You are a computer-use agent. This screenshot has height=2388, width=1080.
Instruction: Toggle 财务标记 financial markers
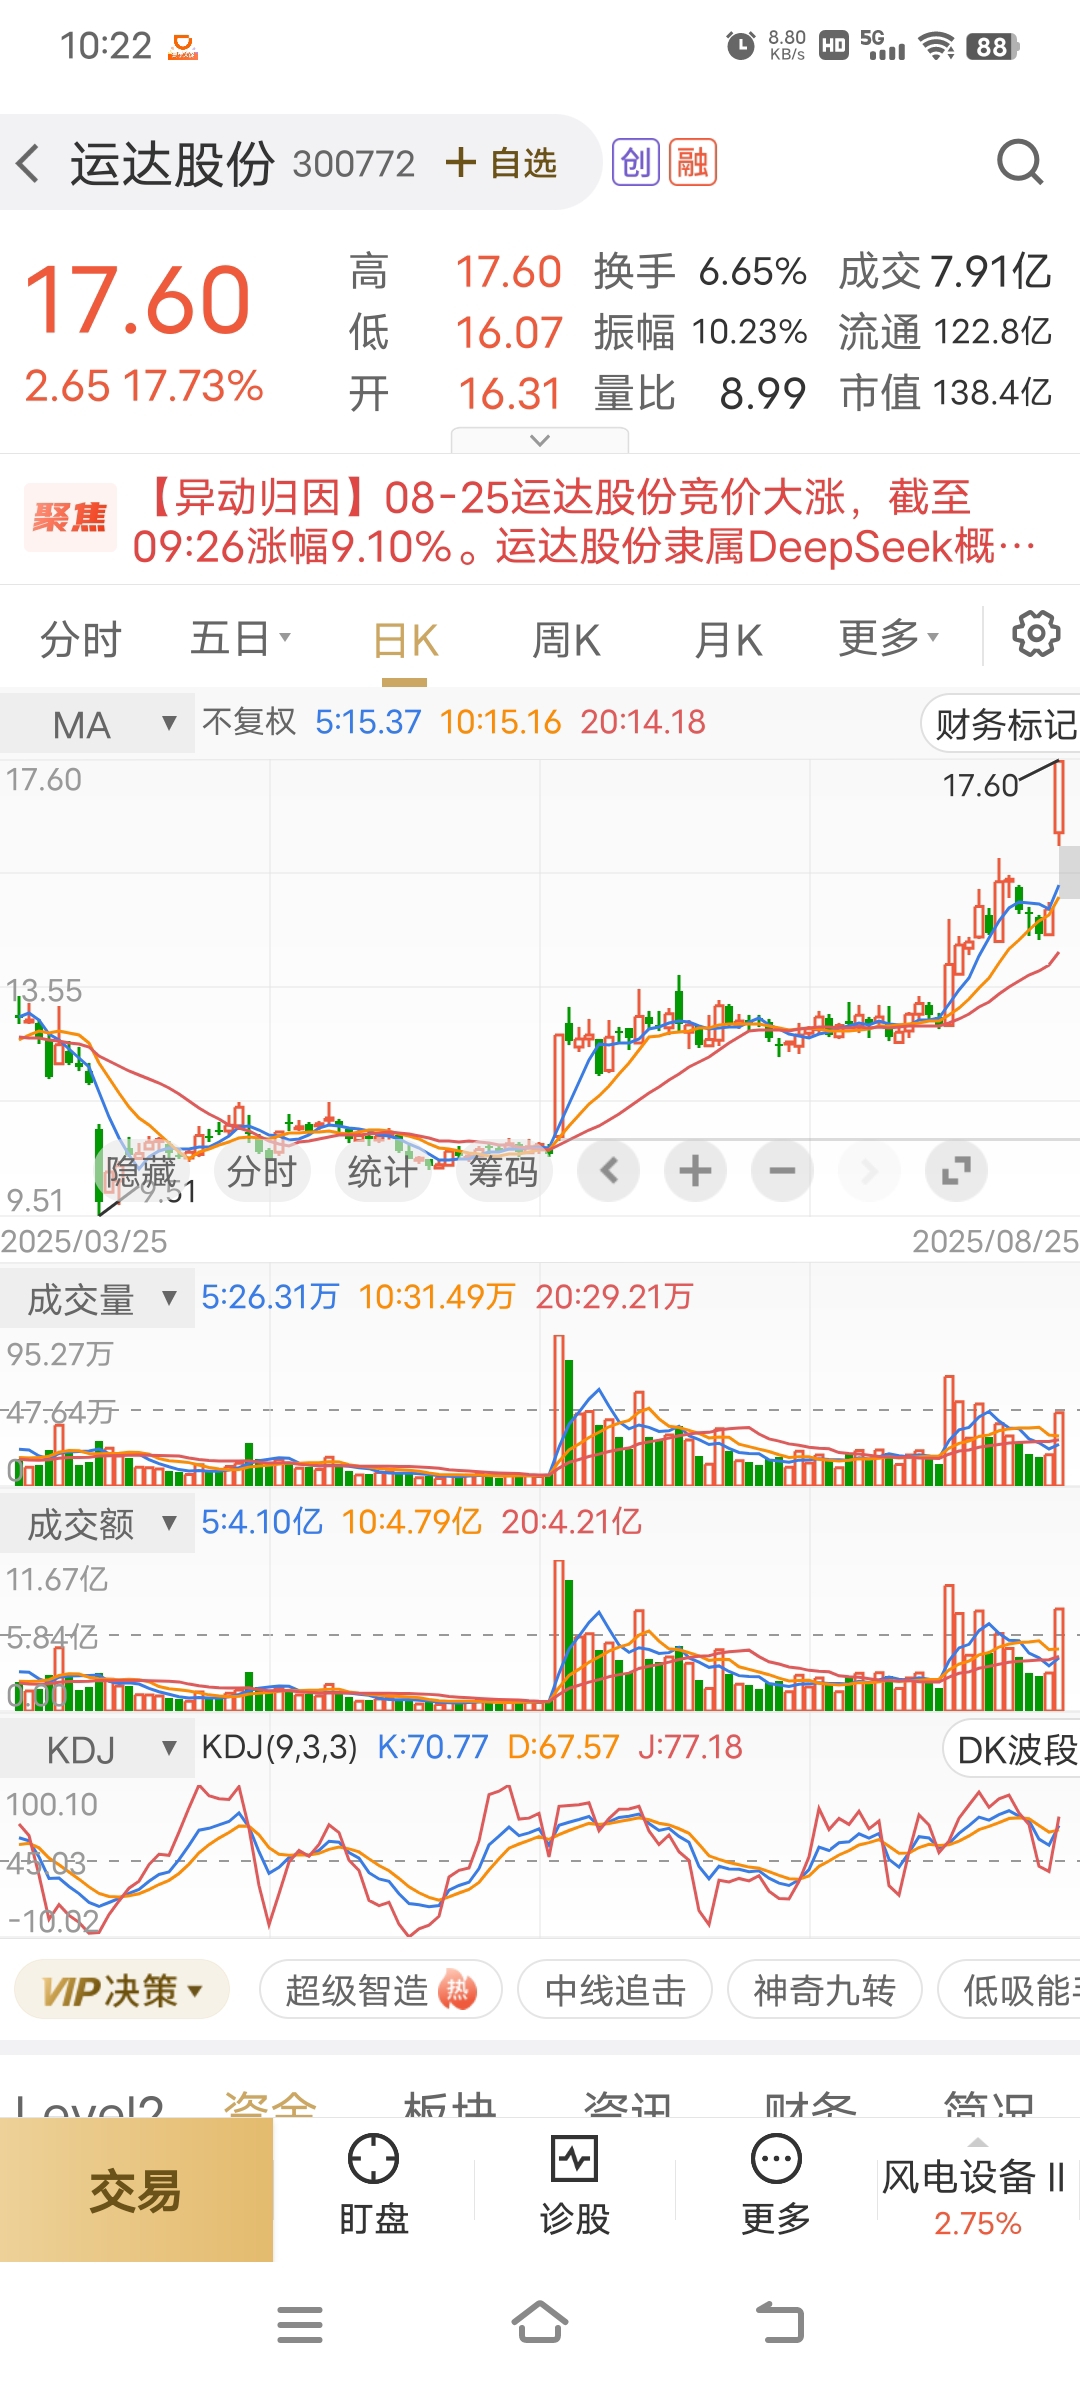(1002, 724)
